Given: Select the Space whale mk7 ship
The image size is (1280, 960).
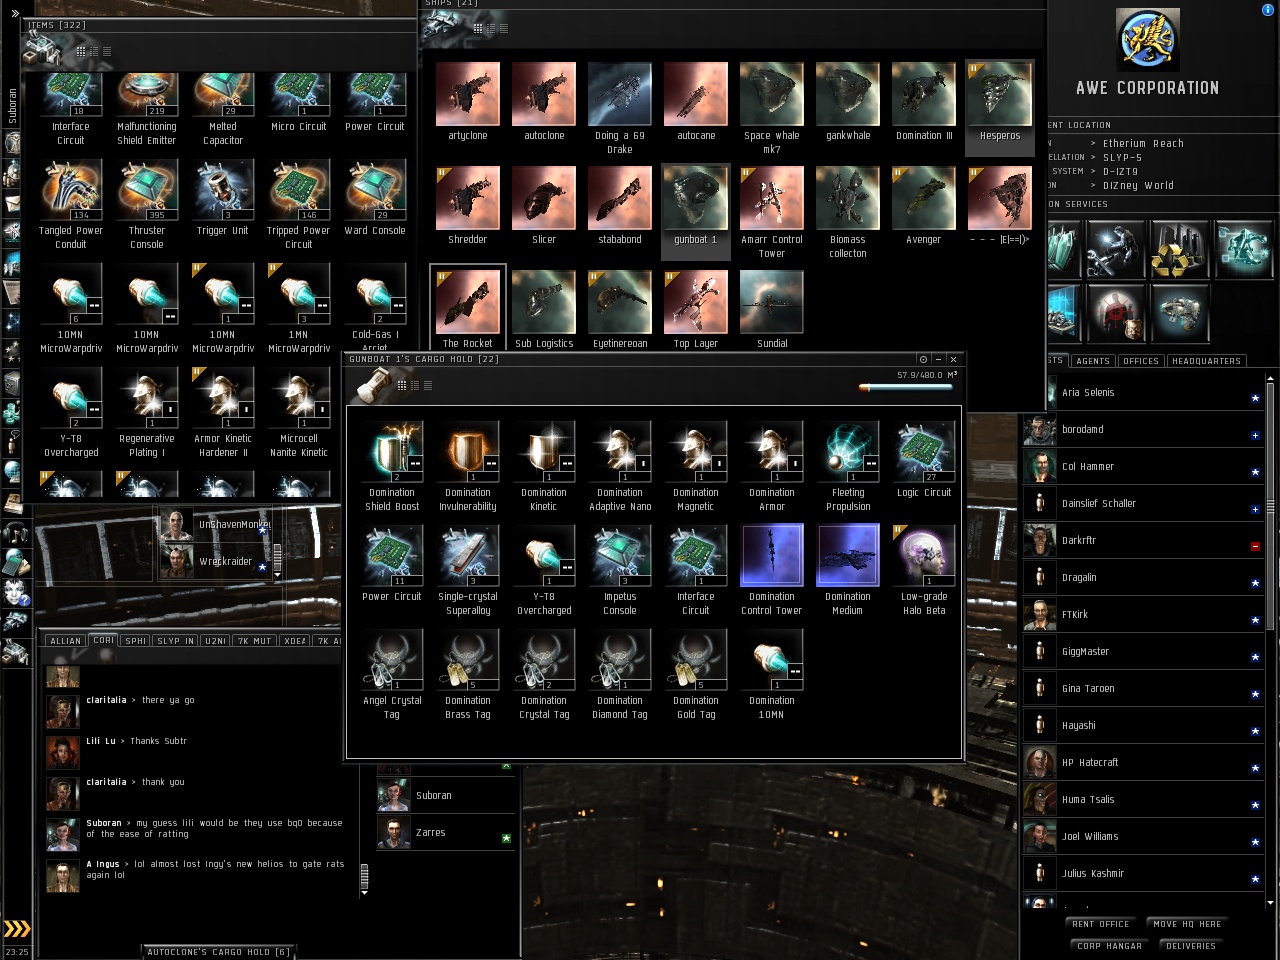Looking at the screenshot, I should [x=772, y=109].
